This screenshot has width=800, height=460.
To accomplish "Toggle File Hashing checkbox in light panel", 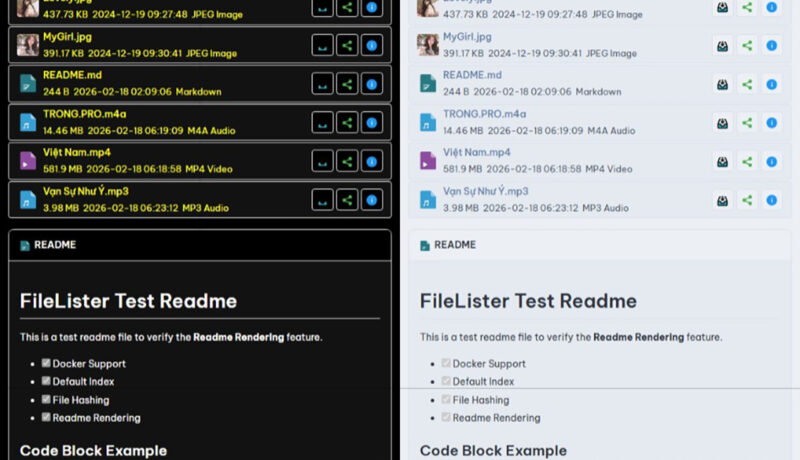I will (x=446, y=399).
